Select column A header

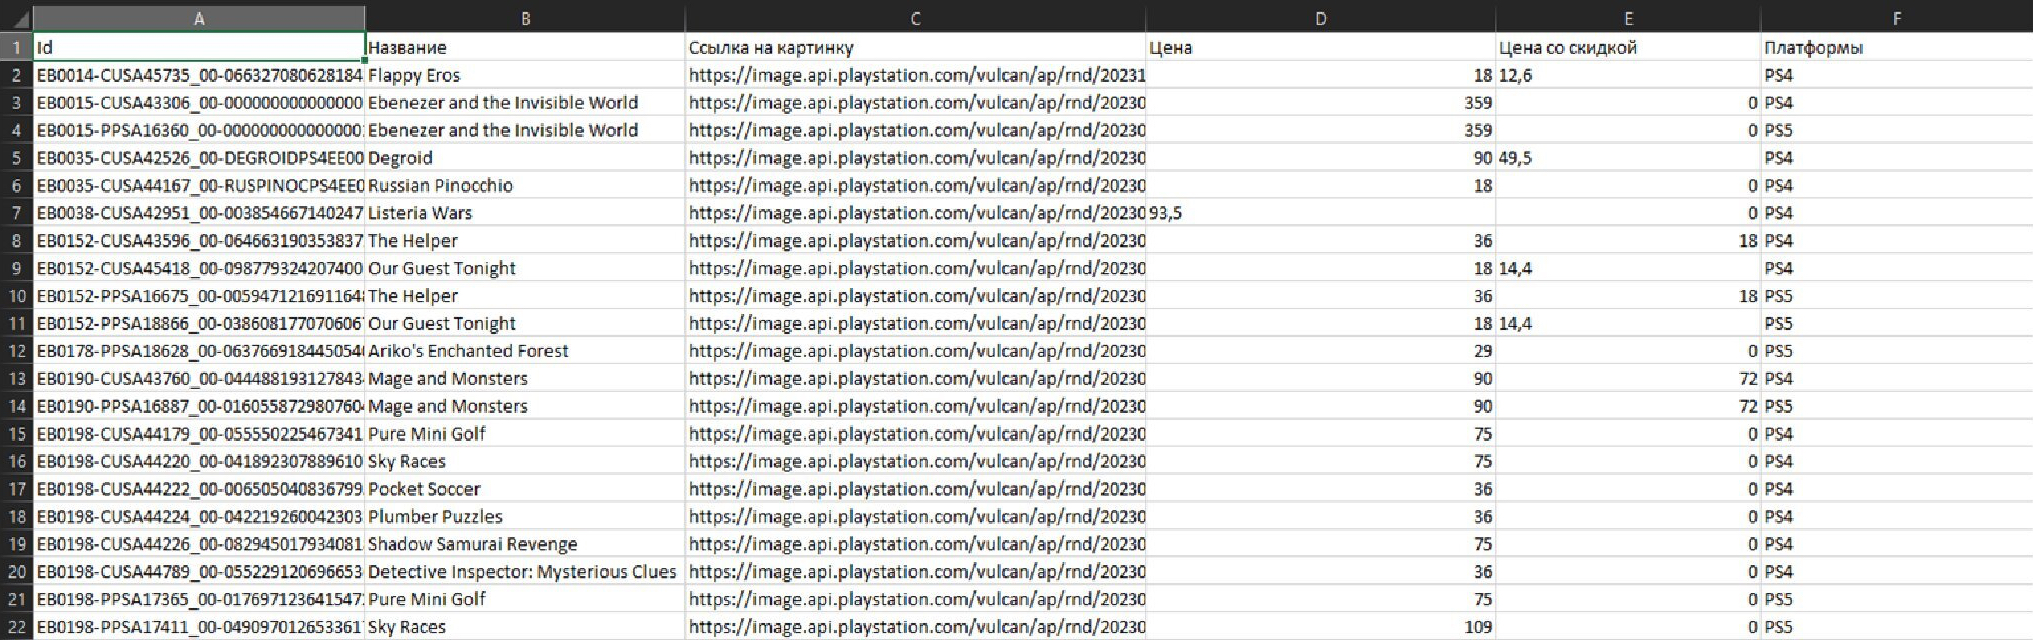click(199, 18)
